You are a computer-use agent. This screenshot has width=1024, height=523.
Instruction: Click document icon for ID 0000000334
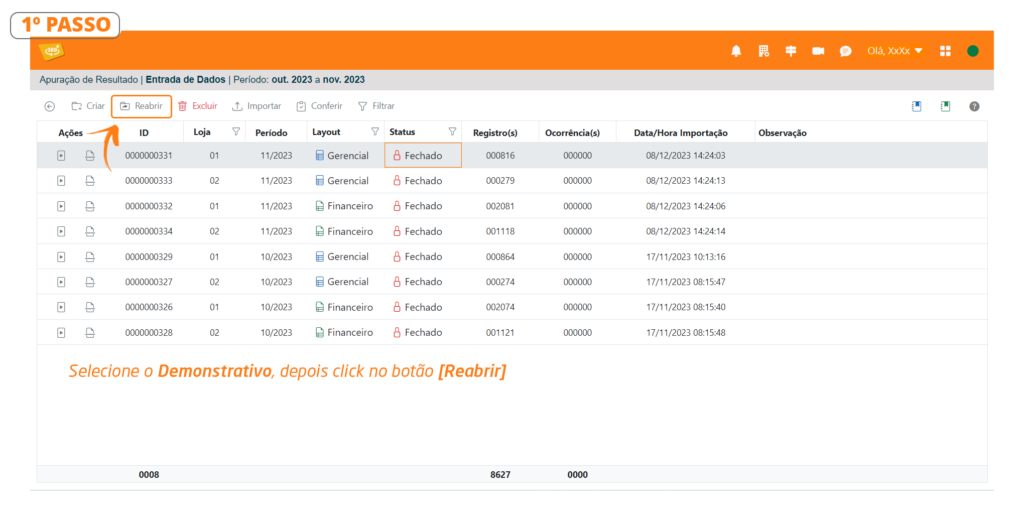(x=90, y=232)
